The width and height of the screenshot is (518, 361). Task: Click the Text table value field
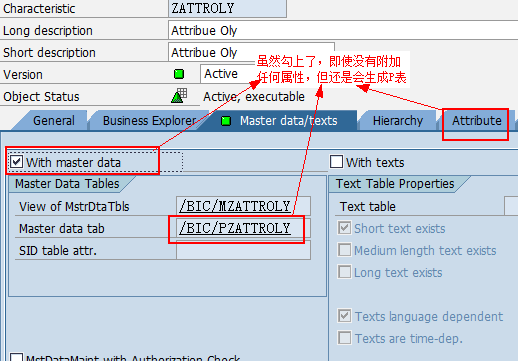click(511, 206)
